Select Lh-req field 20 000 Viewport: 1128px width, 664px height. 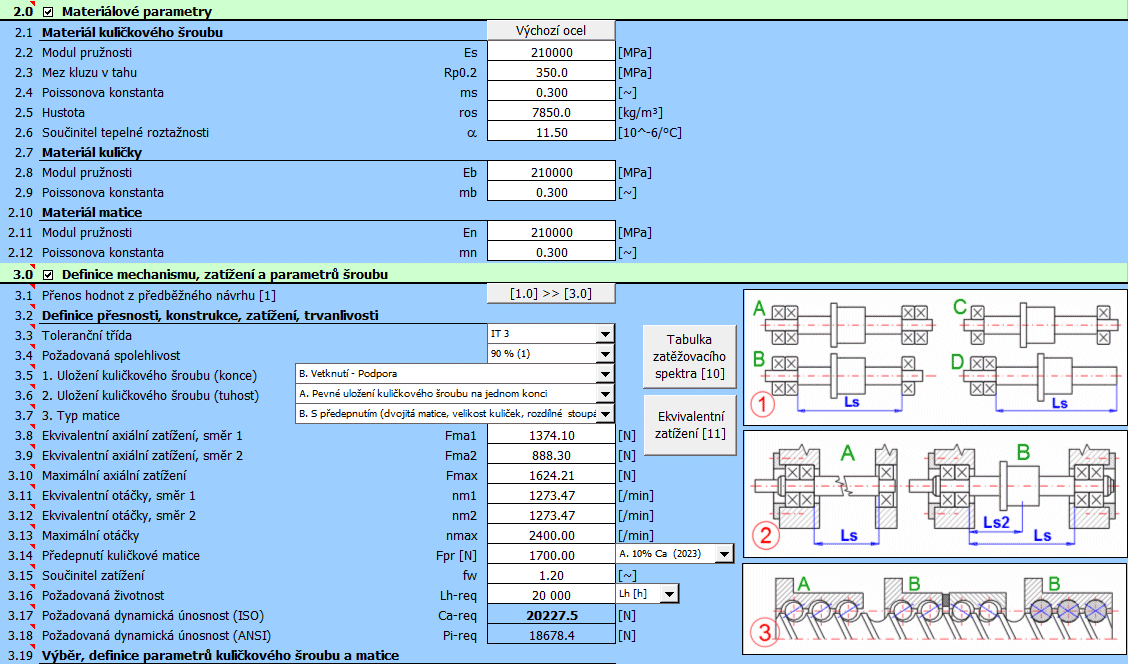click(x=552, y=596)
